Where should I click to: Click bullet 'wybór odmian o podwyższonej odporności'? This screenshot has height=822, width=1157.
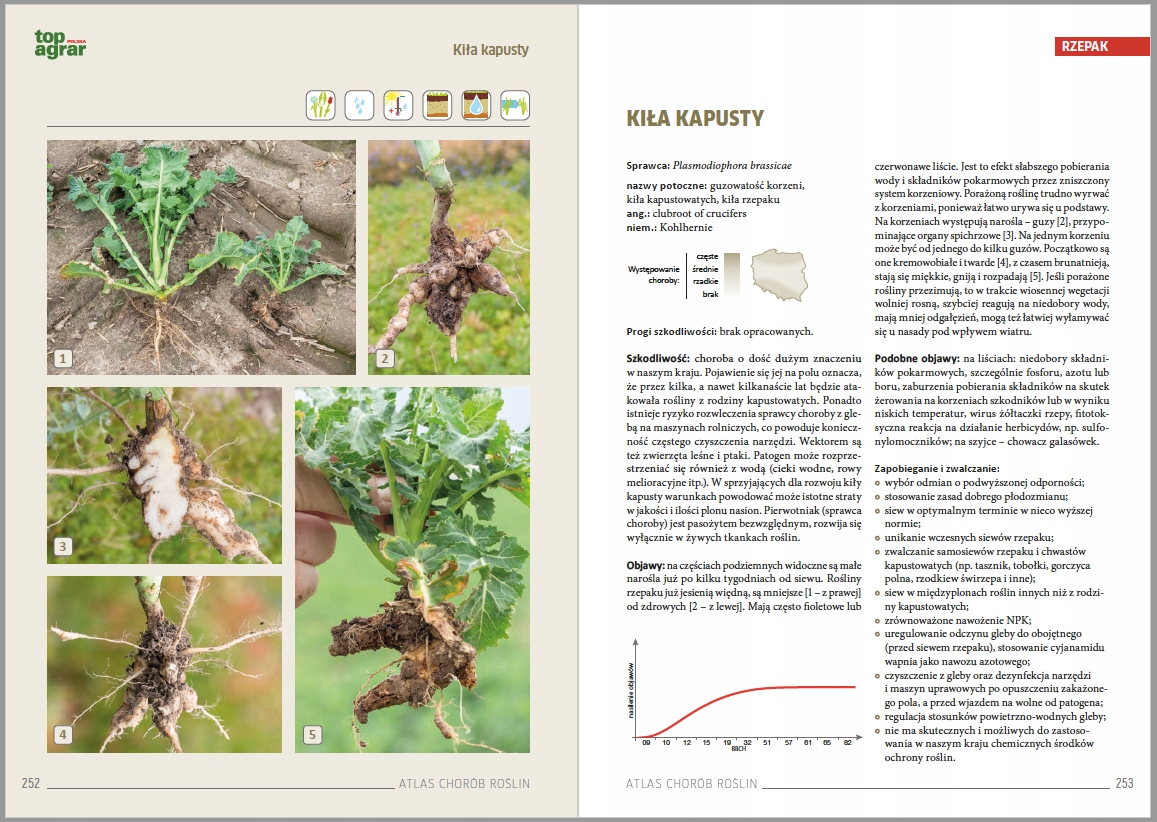(x=984, y=483)
